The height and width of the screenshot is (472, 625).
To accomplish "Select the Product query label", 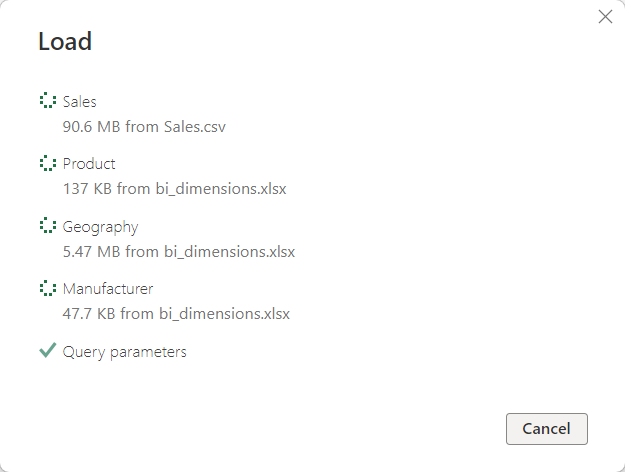I will [89, 164].
